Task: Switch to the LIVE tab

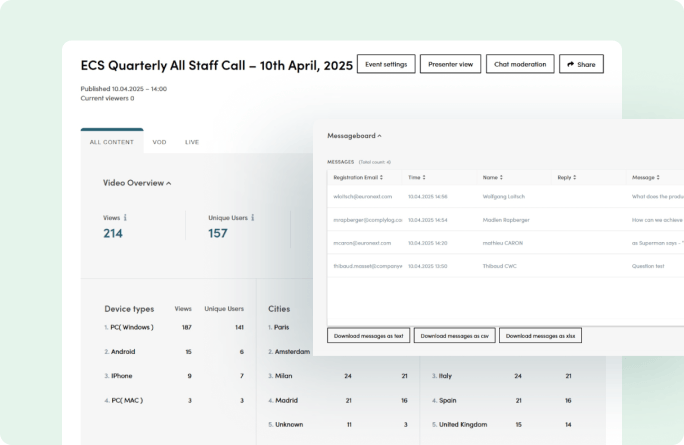Action: (192, 142)
